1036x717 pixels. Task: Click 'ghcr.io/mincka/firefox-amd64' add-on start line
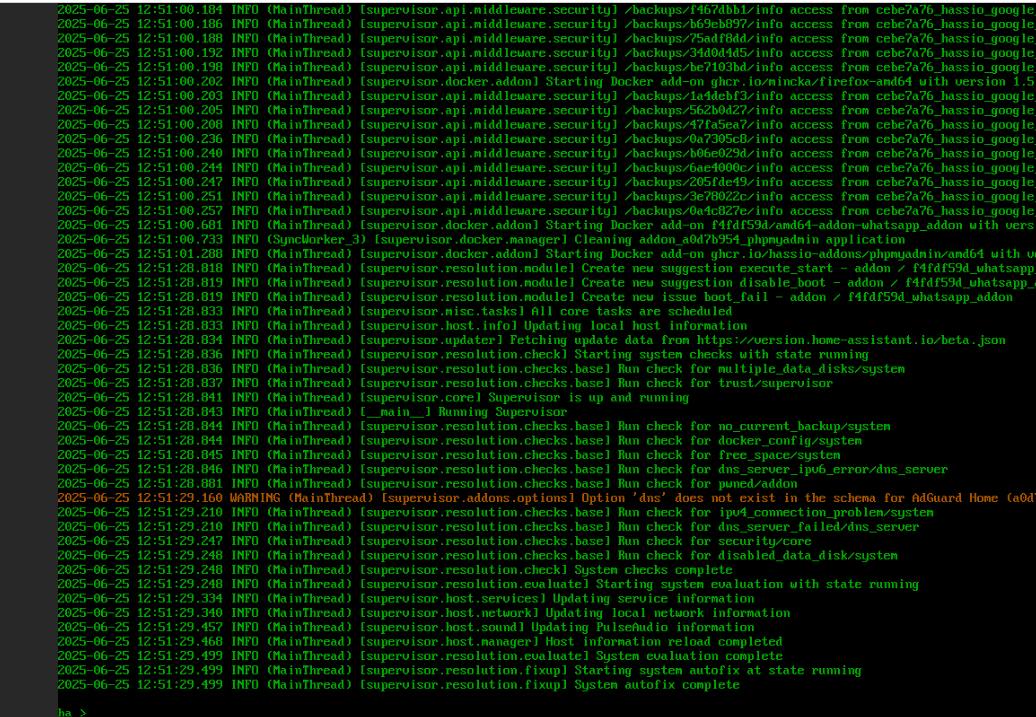click(x=546, y=82)
